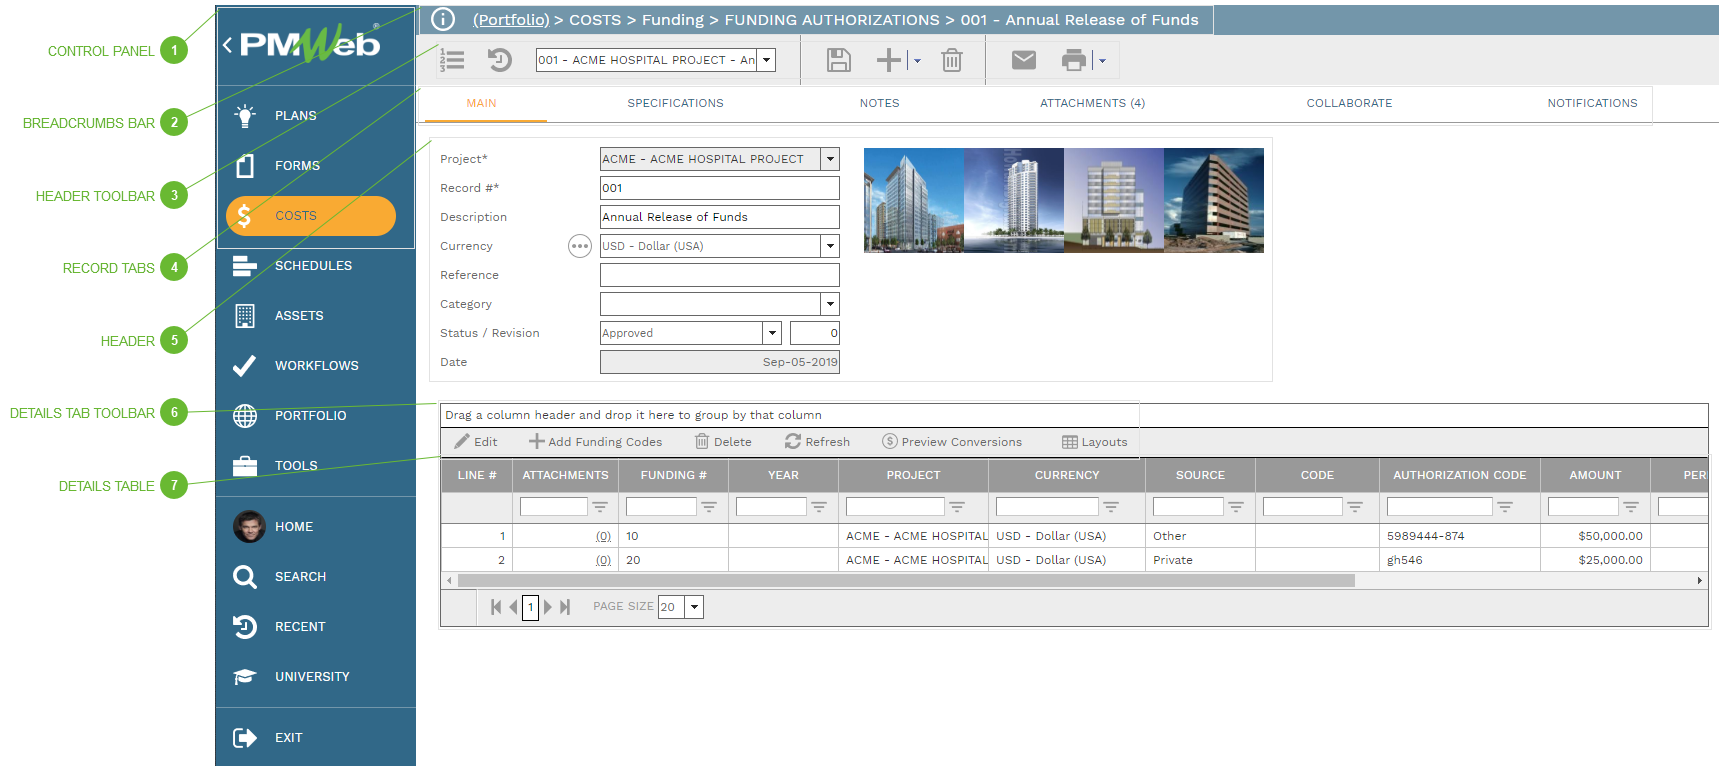1722x769 pixels.
Task: Open filter options for Funding # column
Action: pos(709,507)
